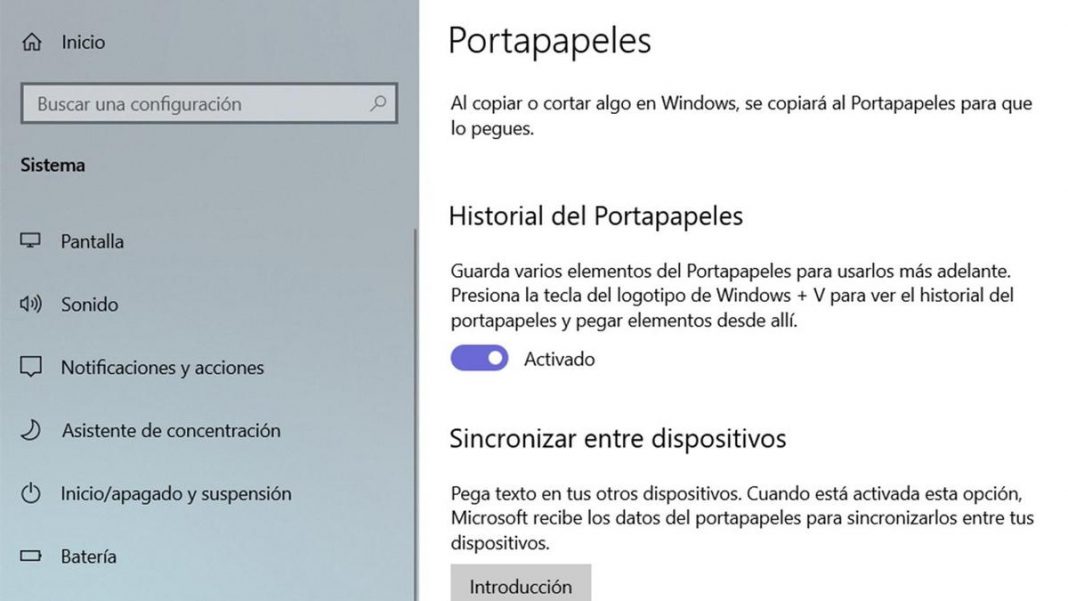Open Sonido settings
The width and height of the screenshot is (1068, 601).
point(89,304)
